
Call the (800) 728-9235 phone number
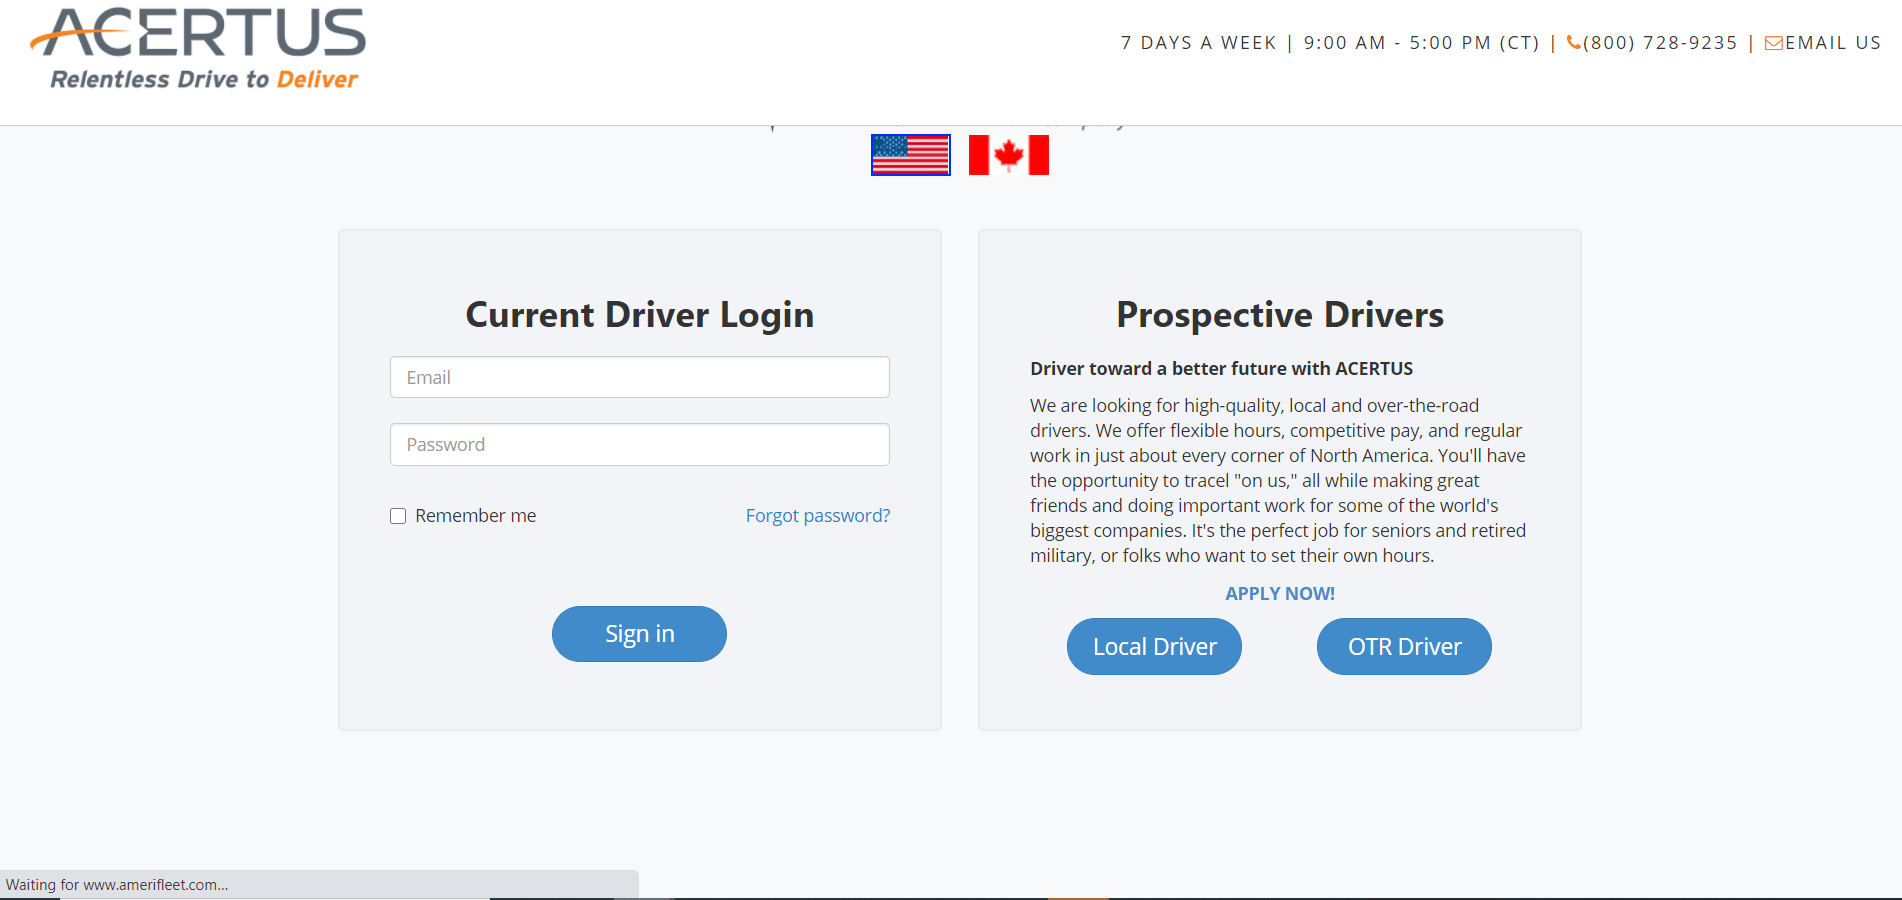coord(1660,43)
